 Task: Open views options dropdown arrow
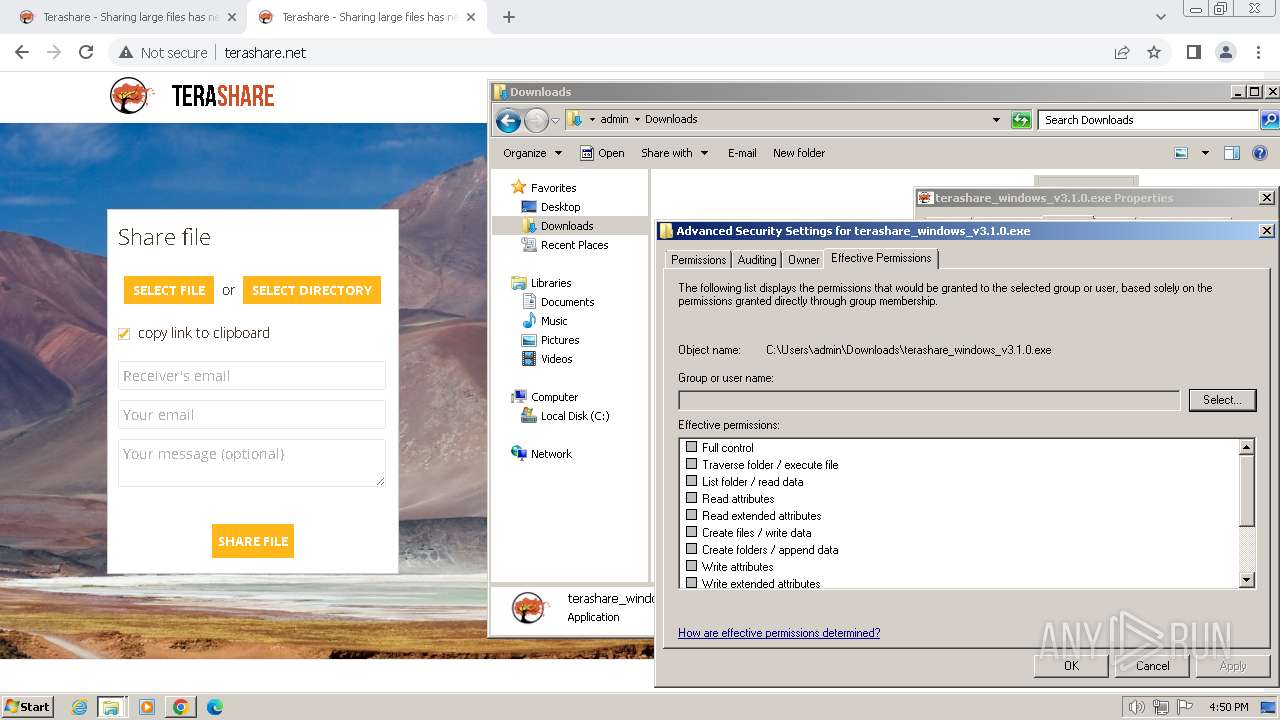1205,153
